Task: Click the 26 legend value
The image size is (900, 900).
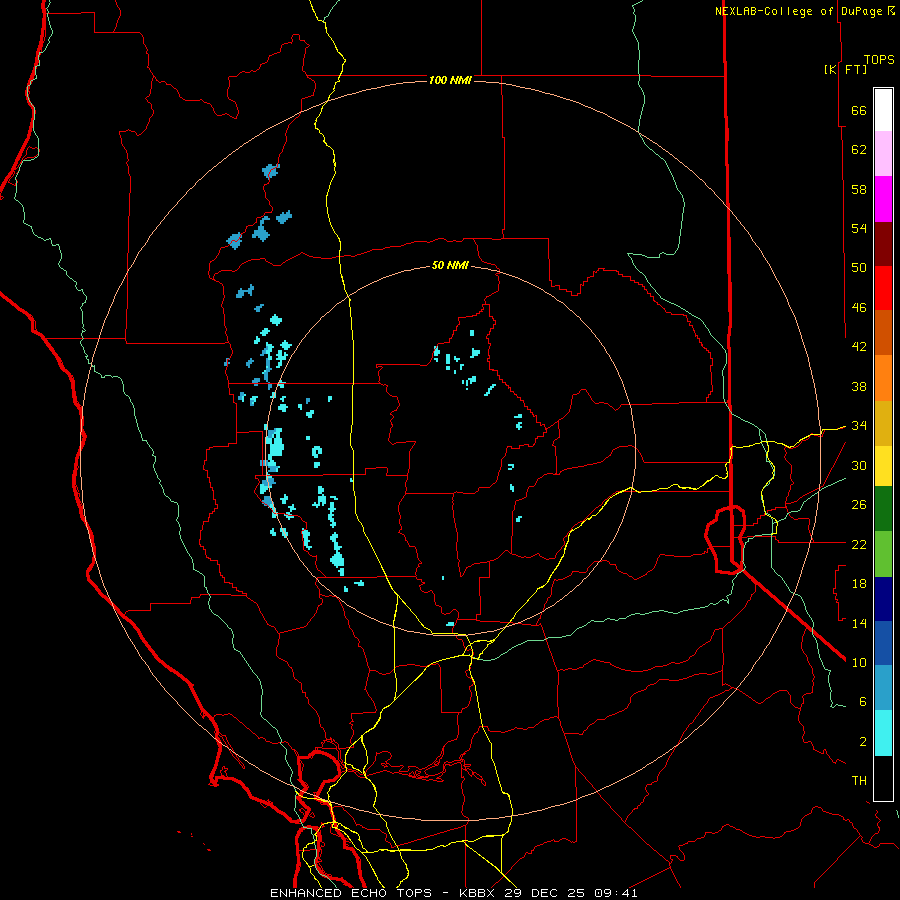Action: 859,505
